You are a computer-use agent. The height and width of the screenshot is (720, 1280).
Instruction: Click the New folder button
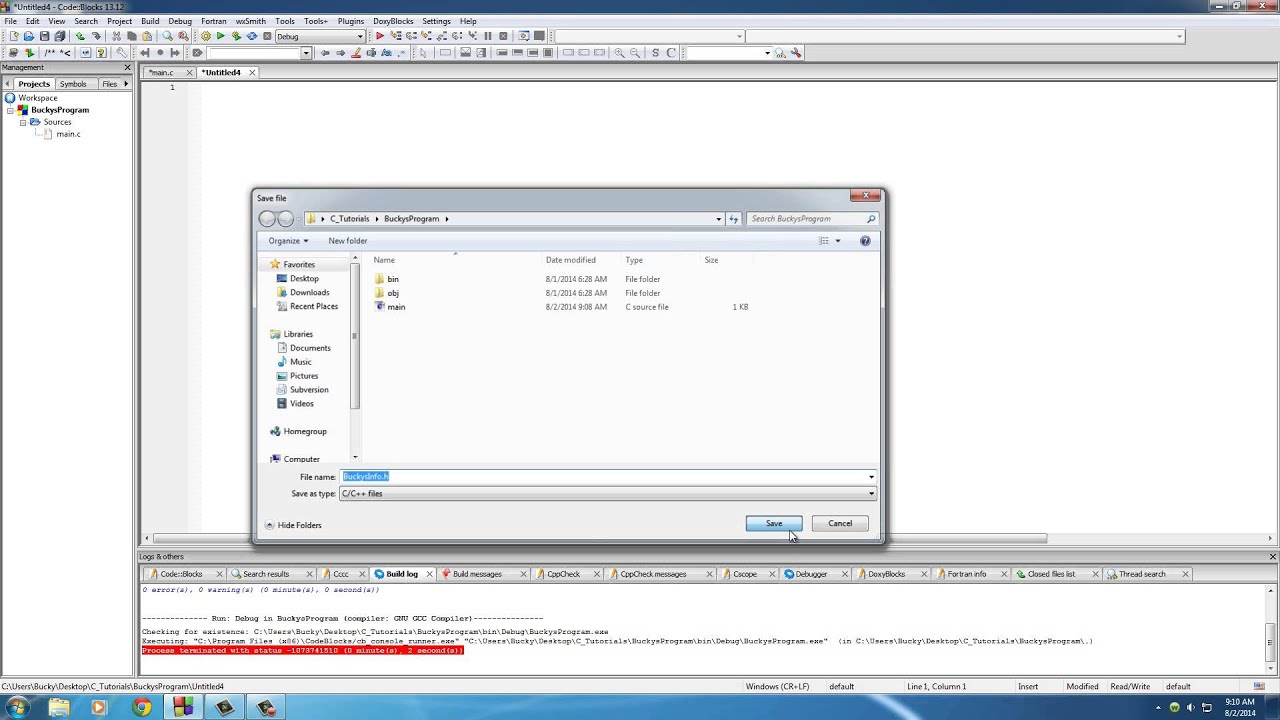coord(348,241)
